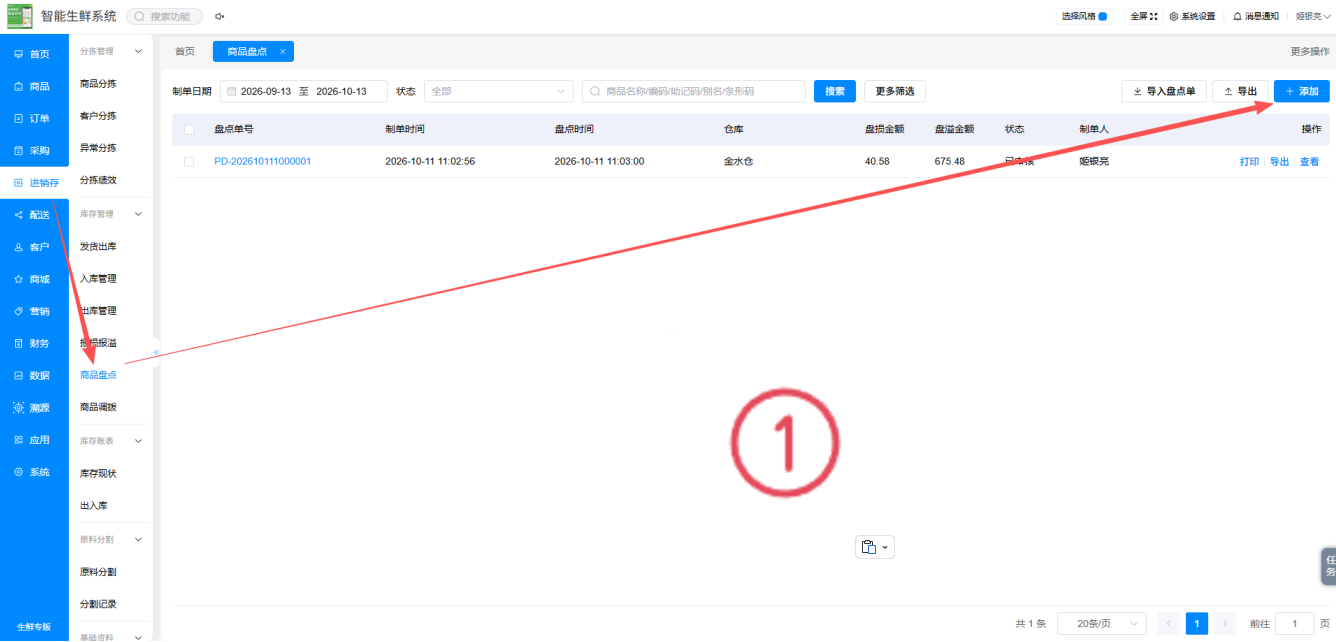Click the 前往 page number field
The image size is (1336, 642).
coord(1295,623)
